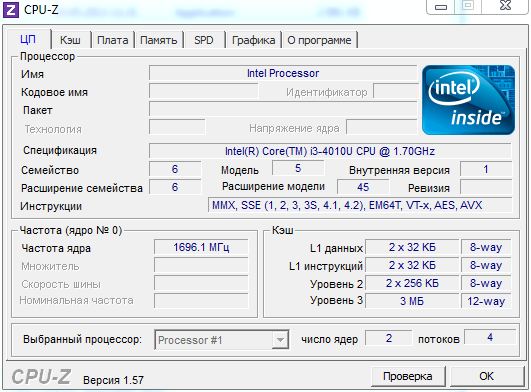The width and height of the screenshot is (531, 392).
Task: Click the Модель value 5
Action: tap(298, 168)
